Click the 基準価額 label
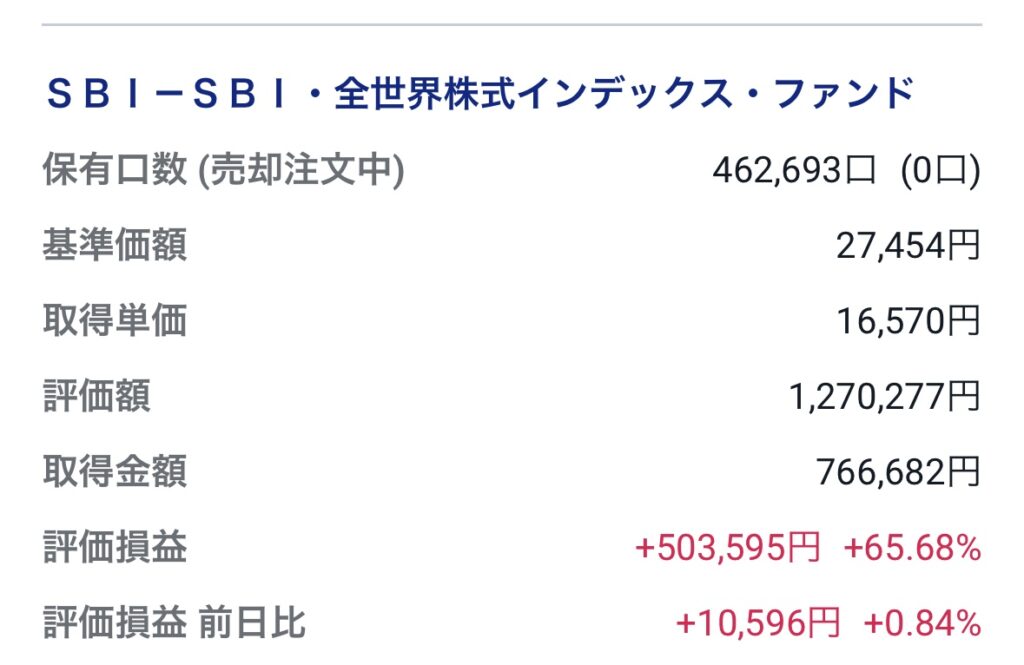 pyautogui.click(x=115, y=245)
